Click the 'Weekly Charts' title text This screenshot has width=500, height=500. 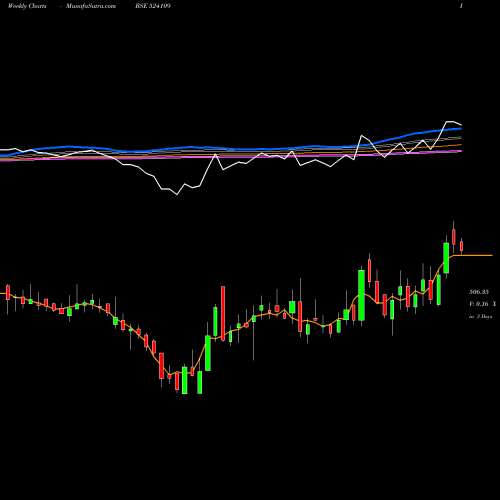click(x=27, y=6)
